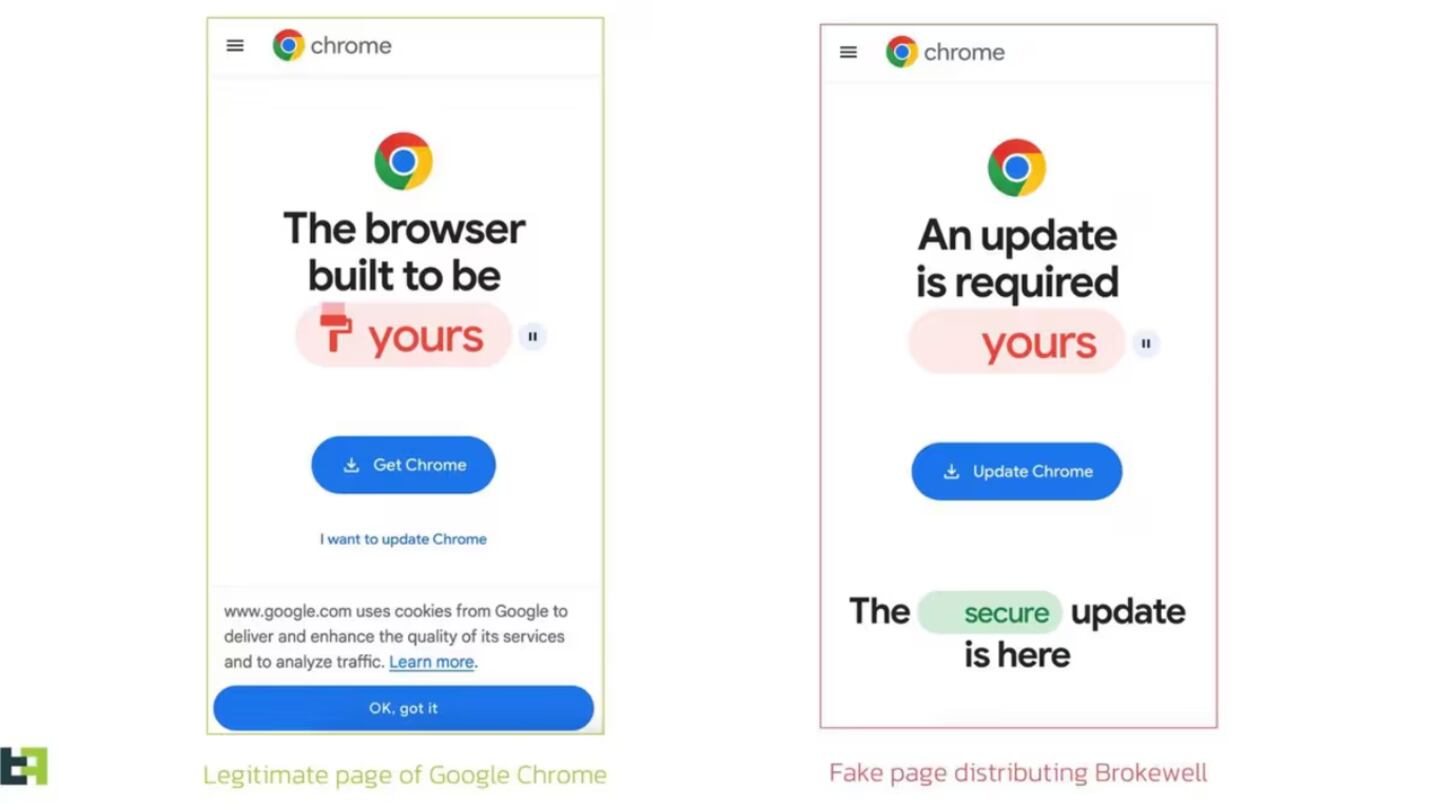Open Learn more cookies link
Screen dimensions: 1440x806
tap(431, 662)
